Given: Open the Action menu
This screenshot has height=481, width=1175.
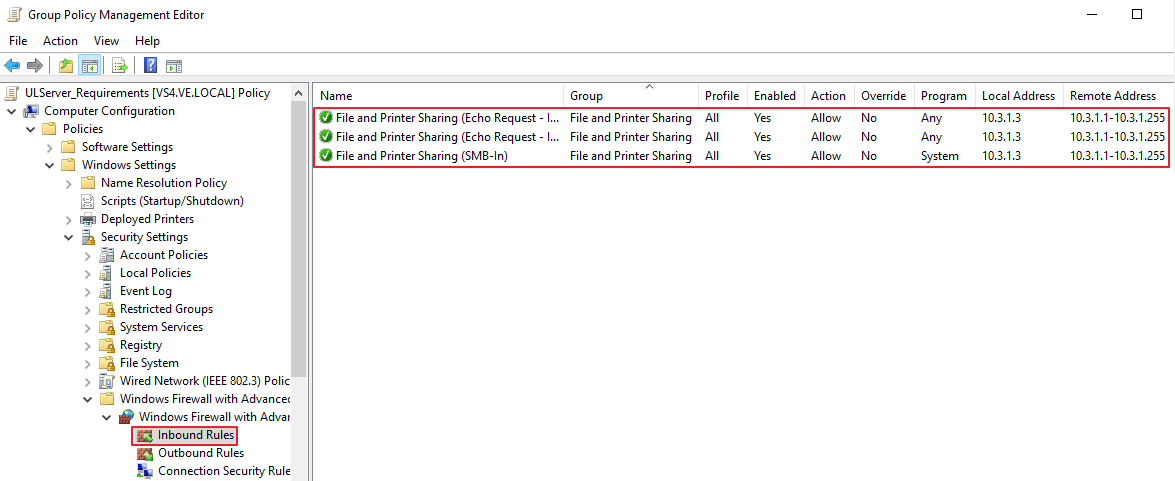Looking at the screenshot, I should click(x=60, y=41).
